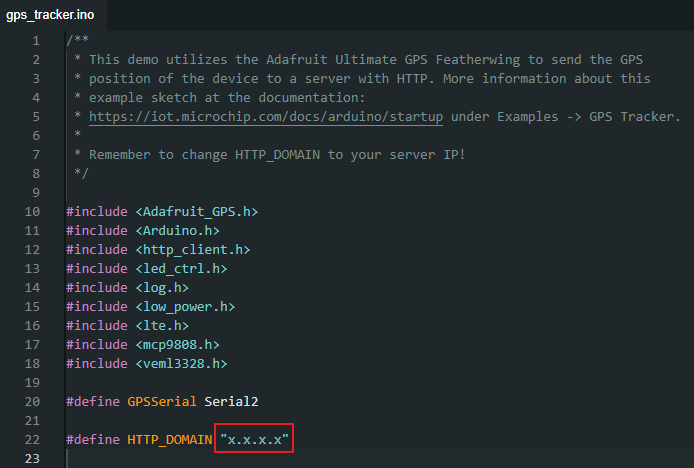Select the gps_tracker.ino tab
Image resolution: width=694 pixels, height=468 pixels.
50,15
